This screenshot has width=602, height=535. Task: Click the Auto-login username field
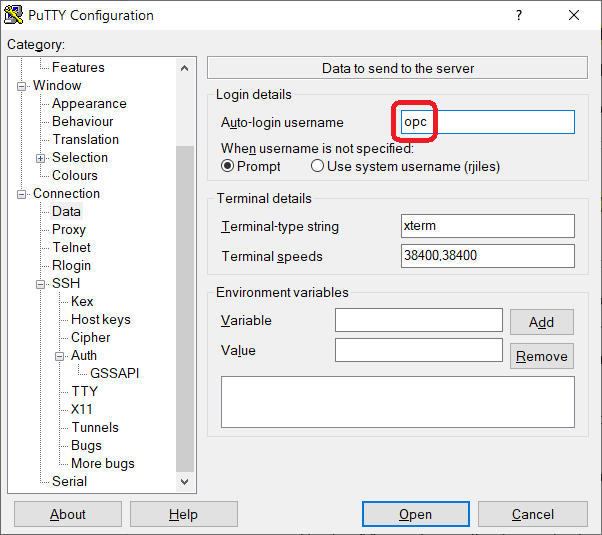488,122
